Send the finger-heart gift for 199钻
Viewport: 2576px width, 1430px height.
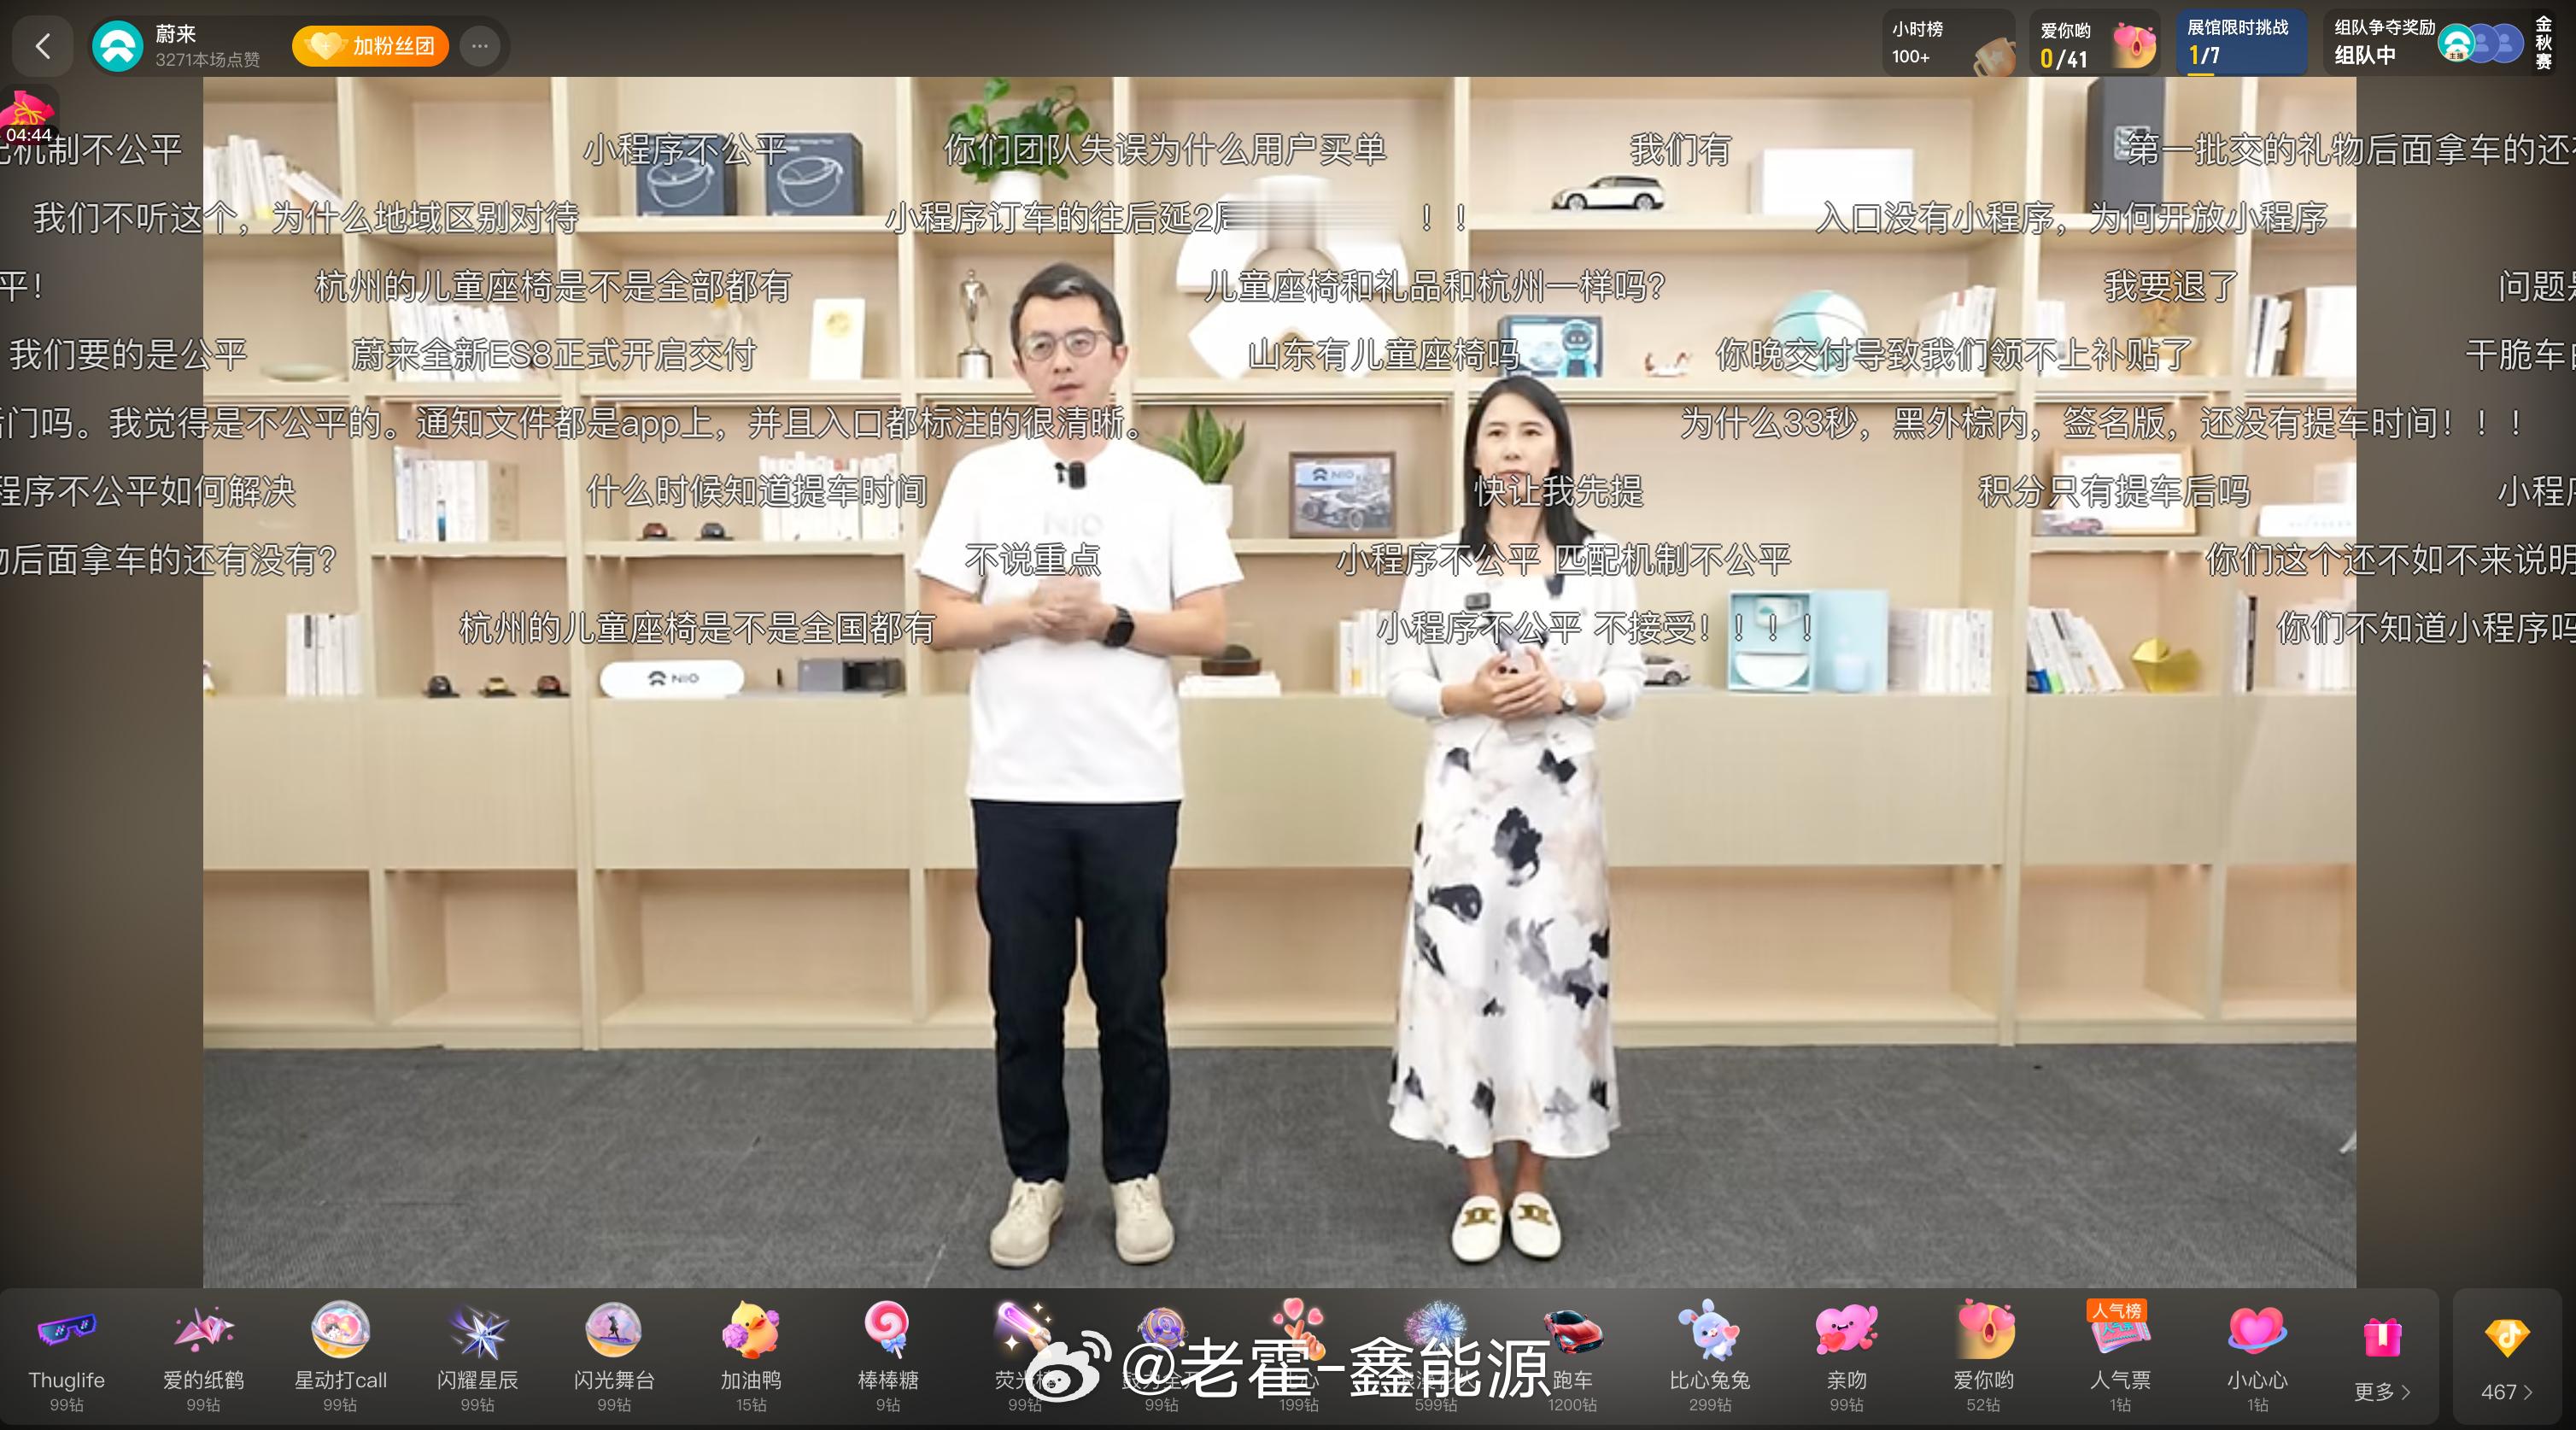pos(1298,1358)
